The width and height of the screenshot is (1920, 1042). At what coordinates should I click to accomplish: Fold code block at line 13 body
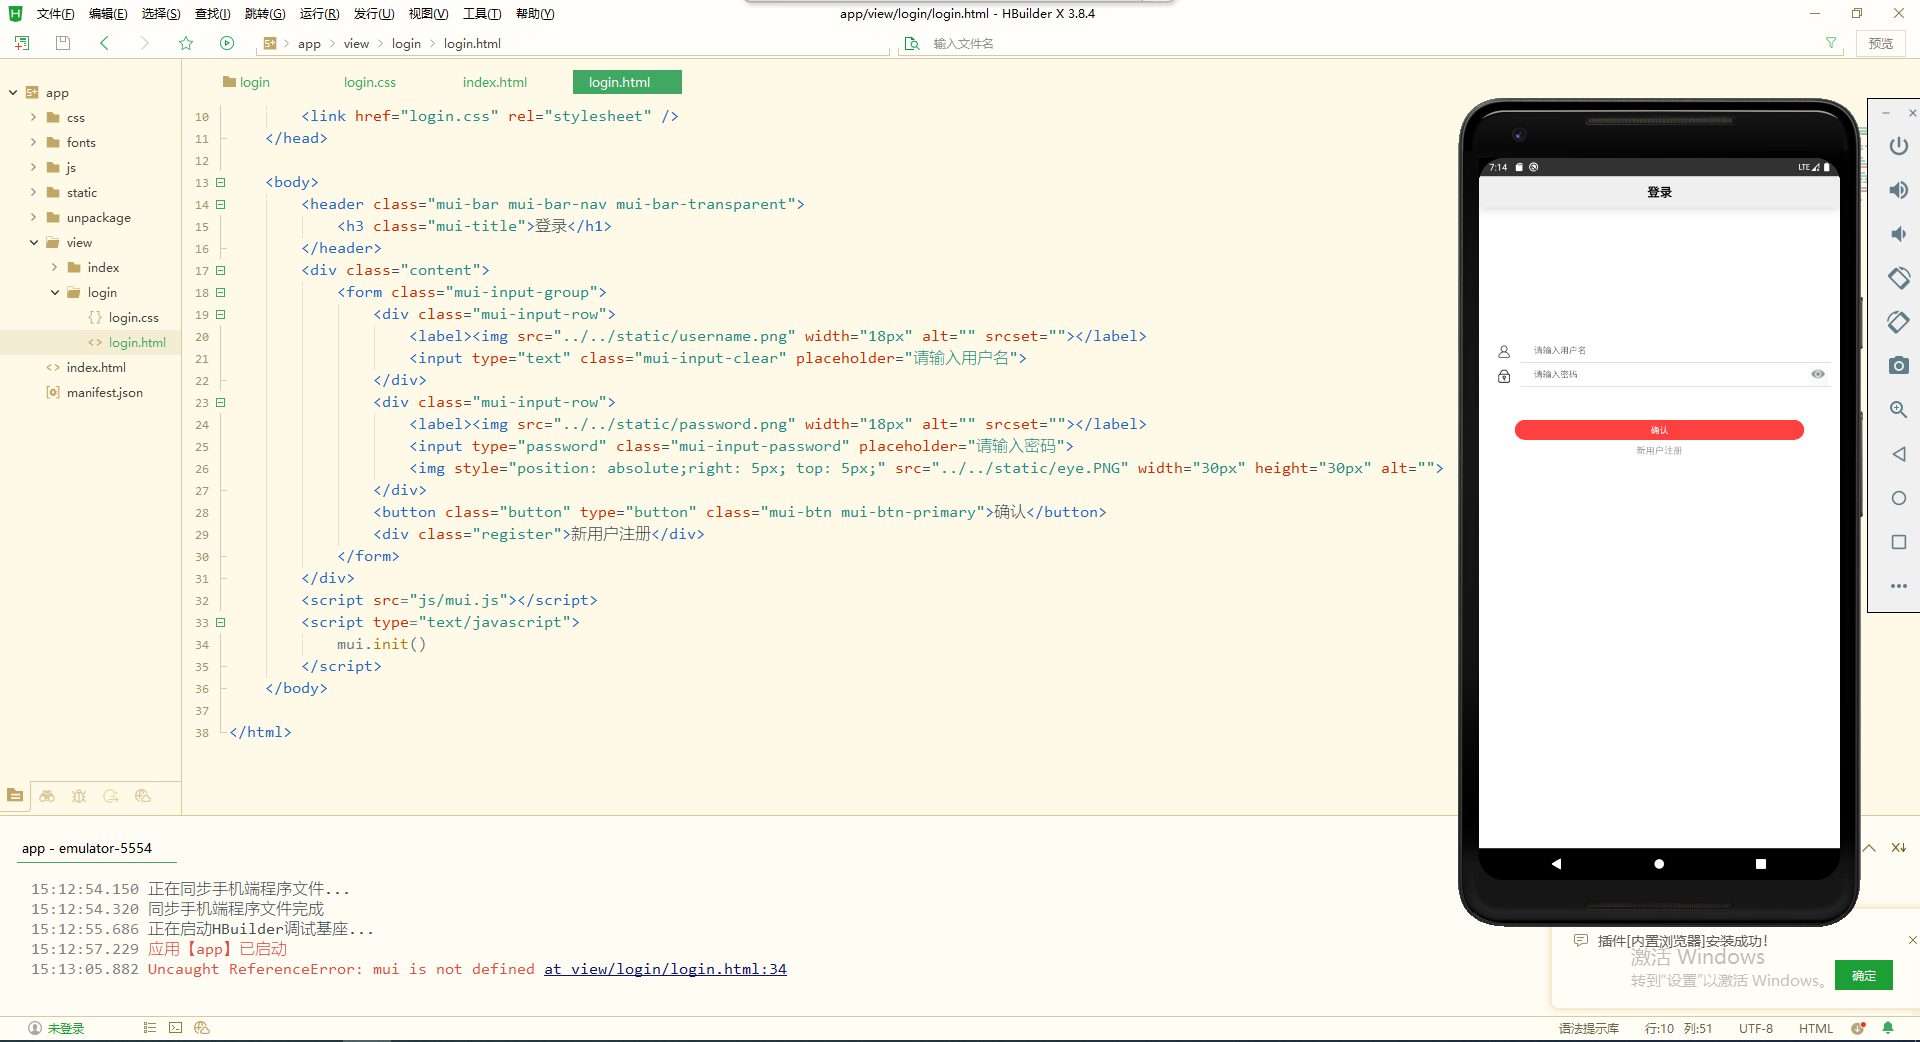coord(221,182)
